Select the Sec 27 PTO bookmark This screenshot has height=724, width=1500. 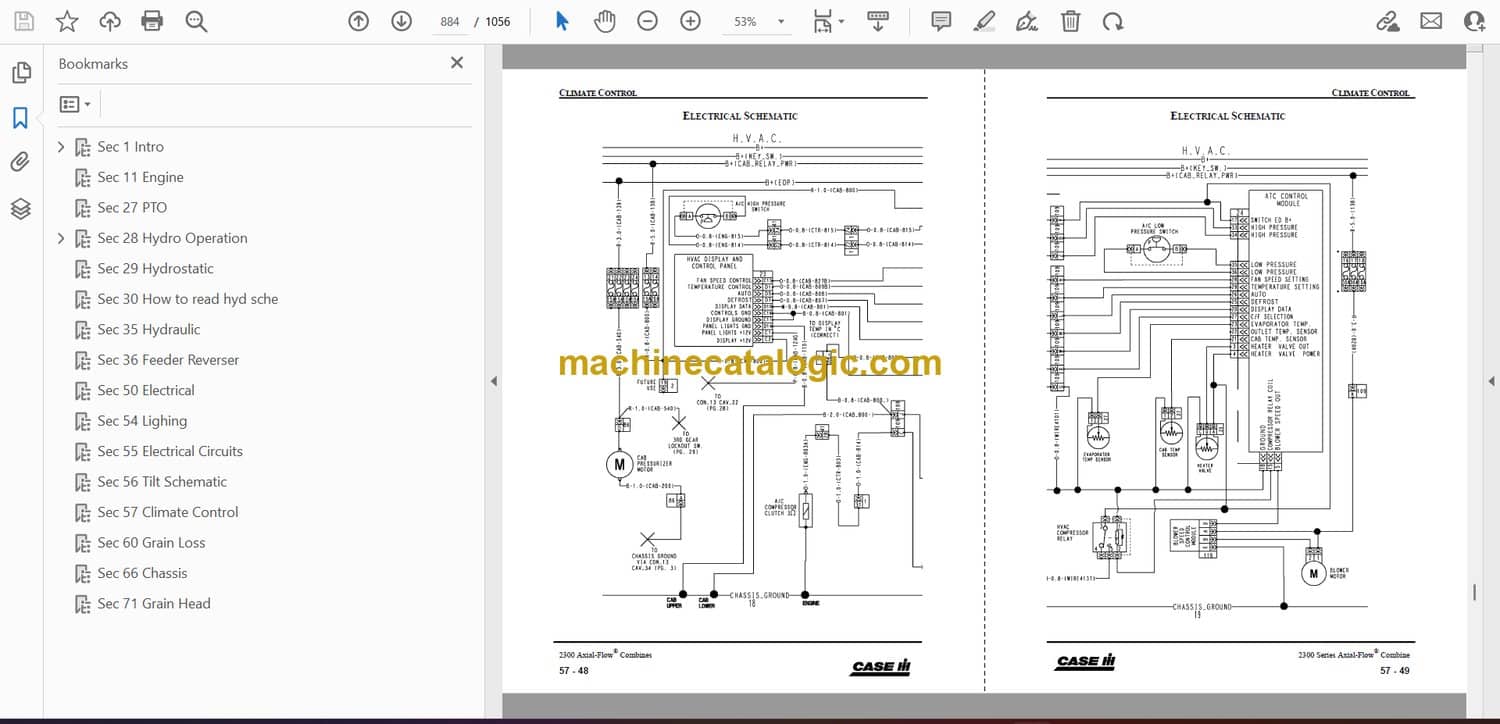pyautogui.click(x=132, y=208)
